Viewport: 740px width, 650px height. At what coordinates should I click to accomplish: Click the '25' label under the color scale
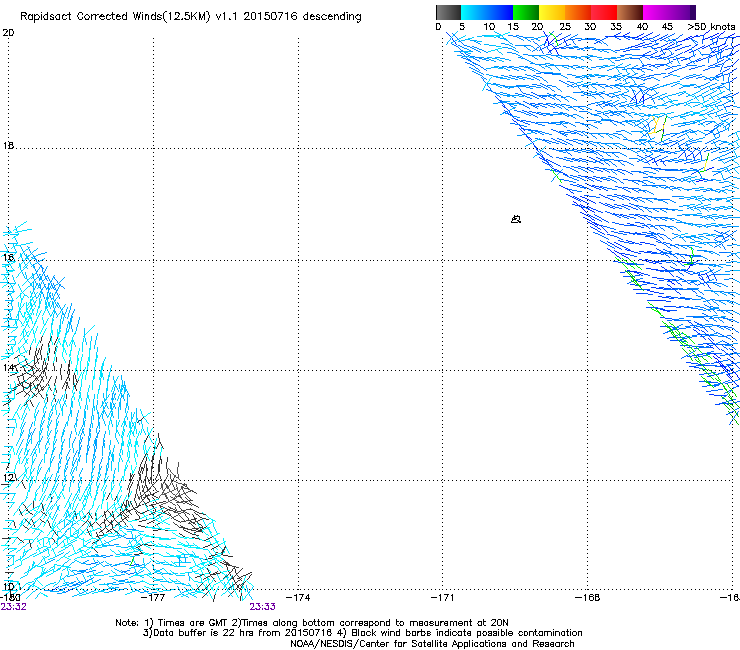click(x=565, y=27)
